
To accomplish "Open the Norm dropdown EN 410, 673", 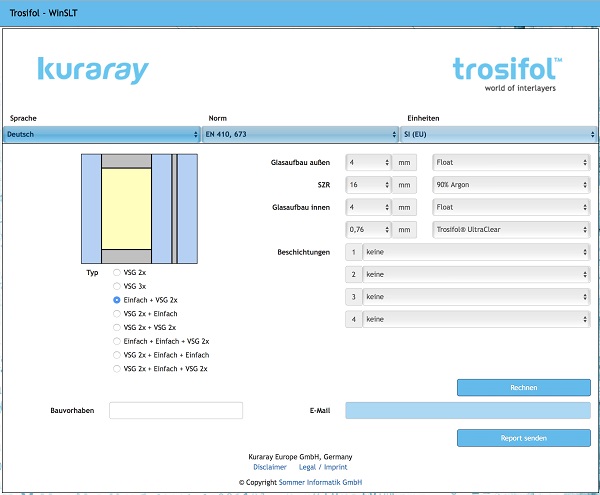I will point(301,134).
